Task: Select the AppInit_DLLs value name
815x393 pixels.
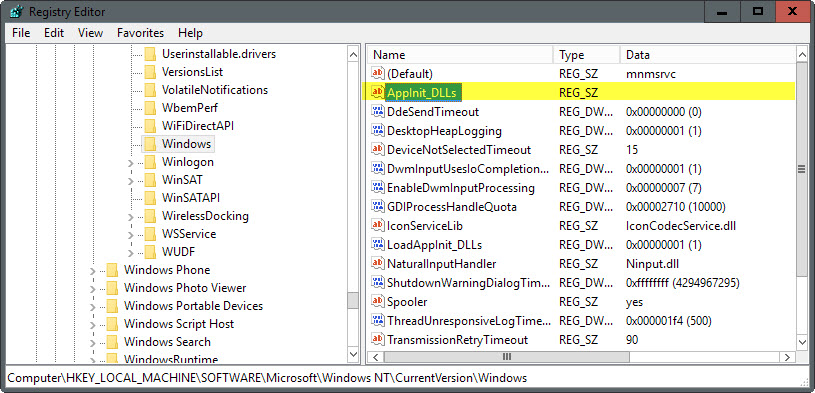Action: pos(422,93)
